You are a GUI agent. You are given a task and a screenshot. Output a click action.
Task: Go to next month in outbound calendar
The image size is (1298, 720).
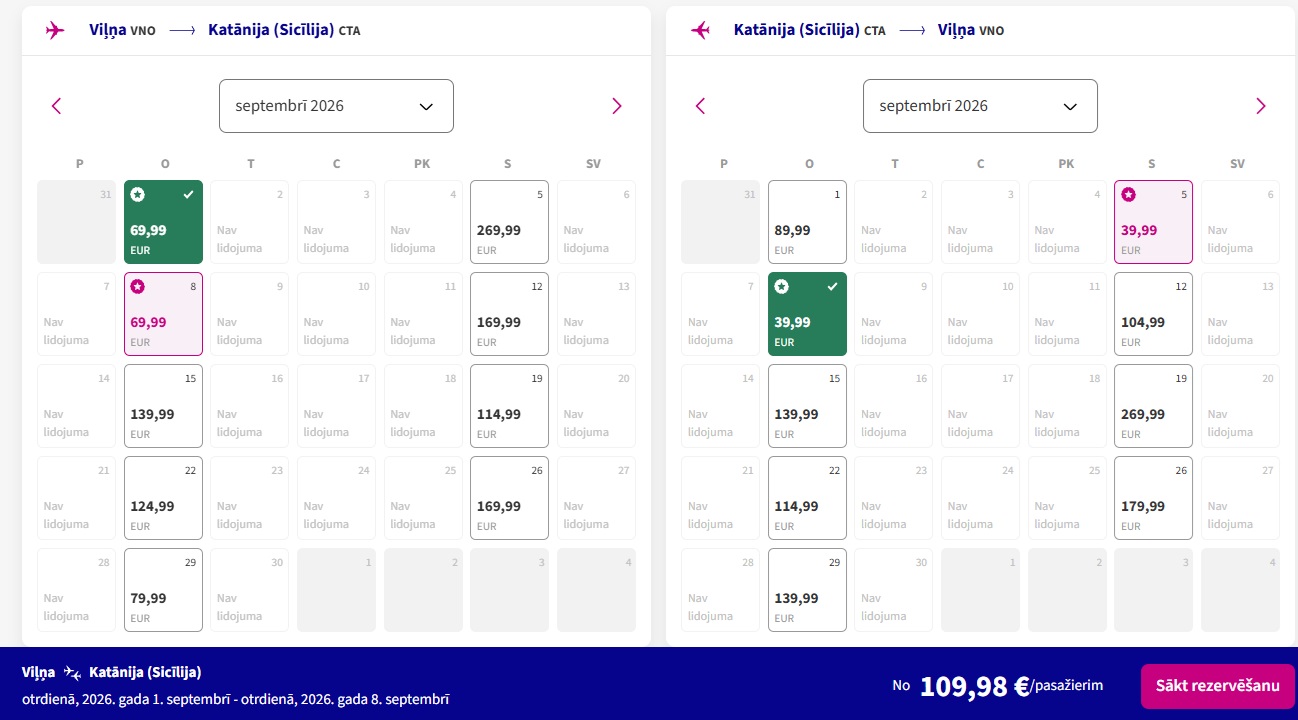point(616,106)
